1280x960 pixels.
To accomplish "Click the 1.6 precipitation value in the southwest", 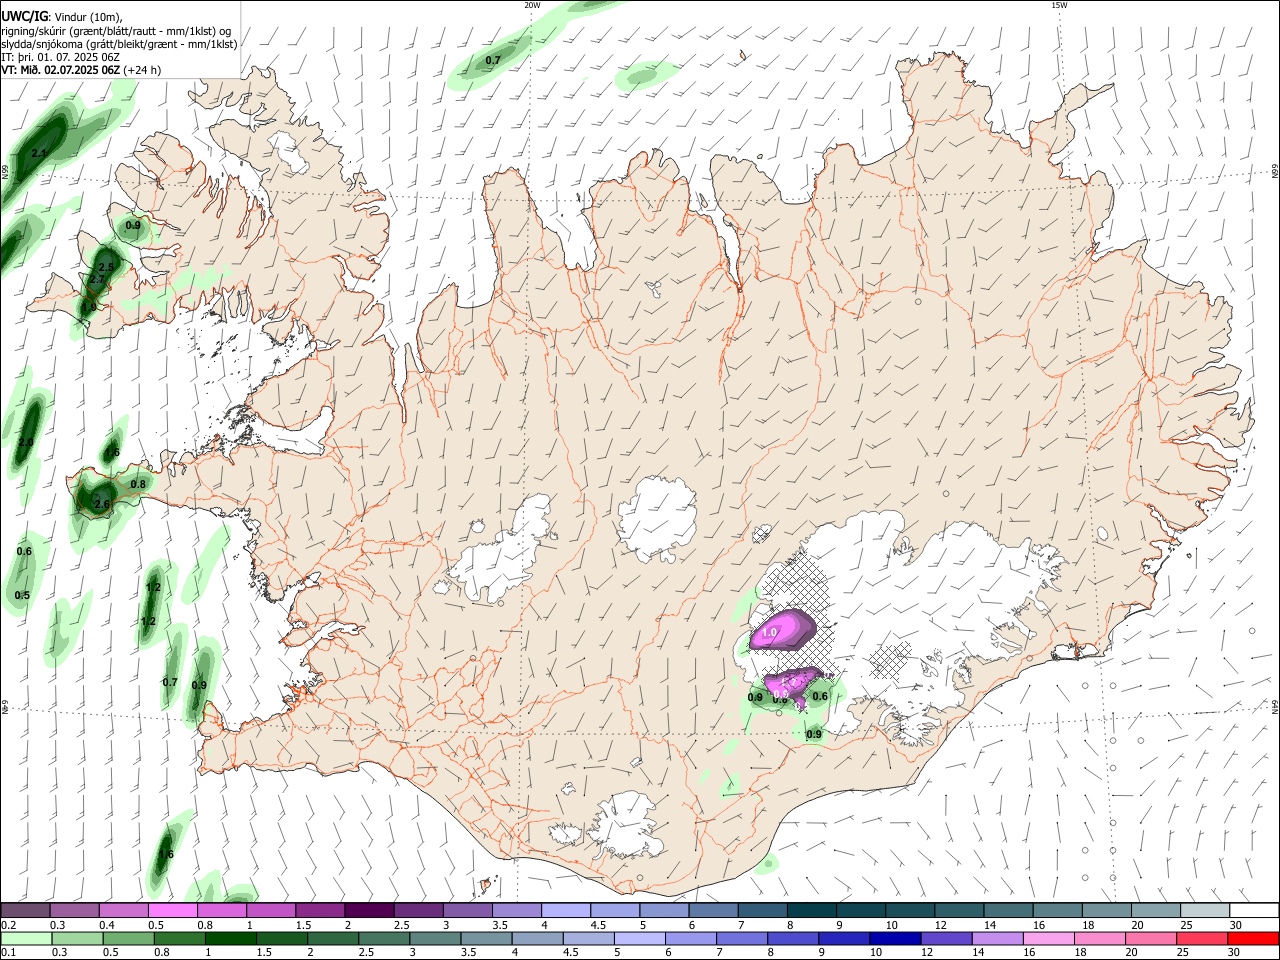I will coord(166,854).
